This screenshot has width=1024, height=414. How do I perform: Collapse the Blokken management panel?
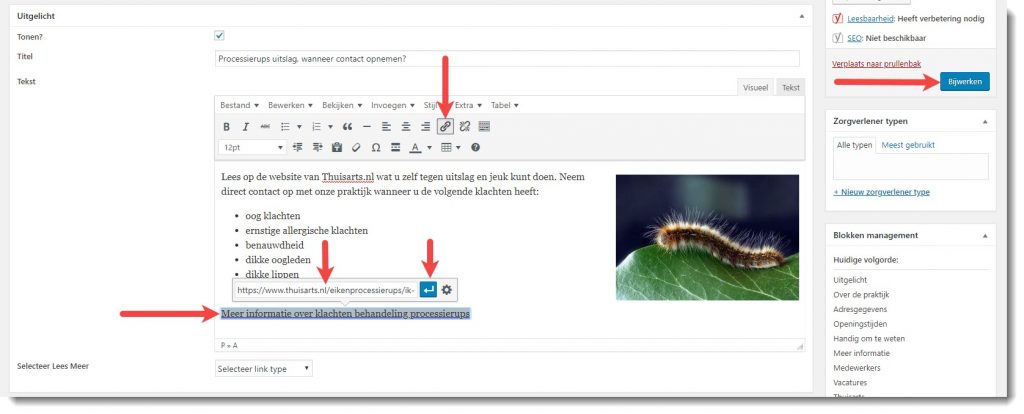pyautogui.click(x=985, y=235)
